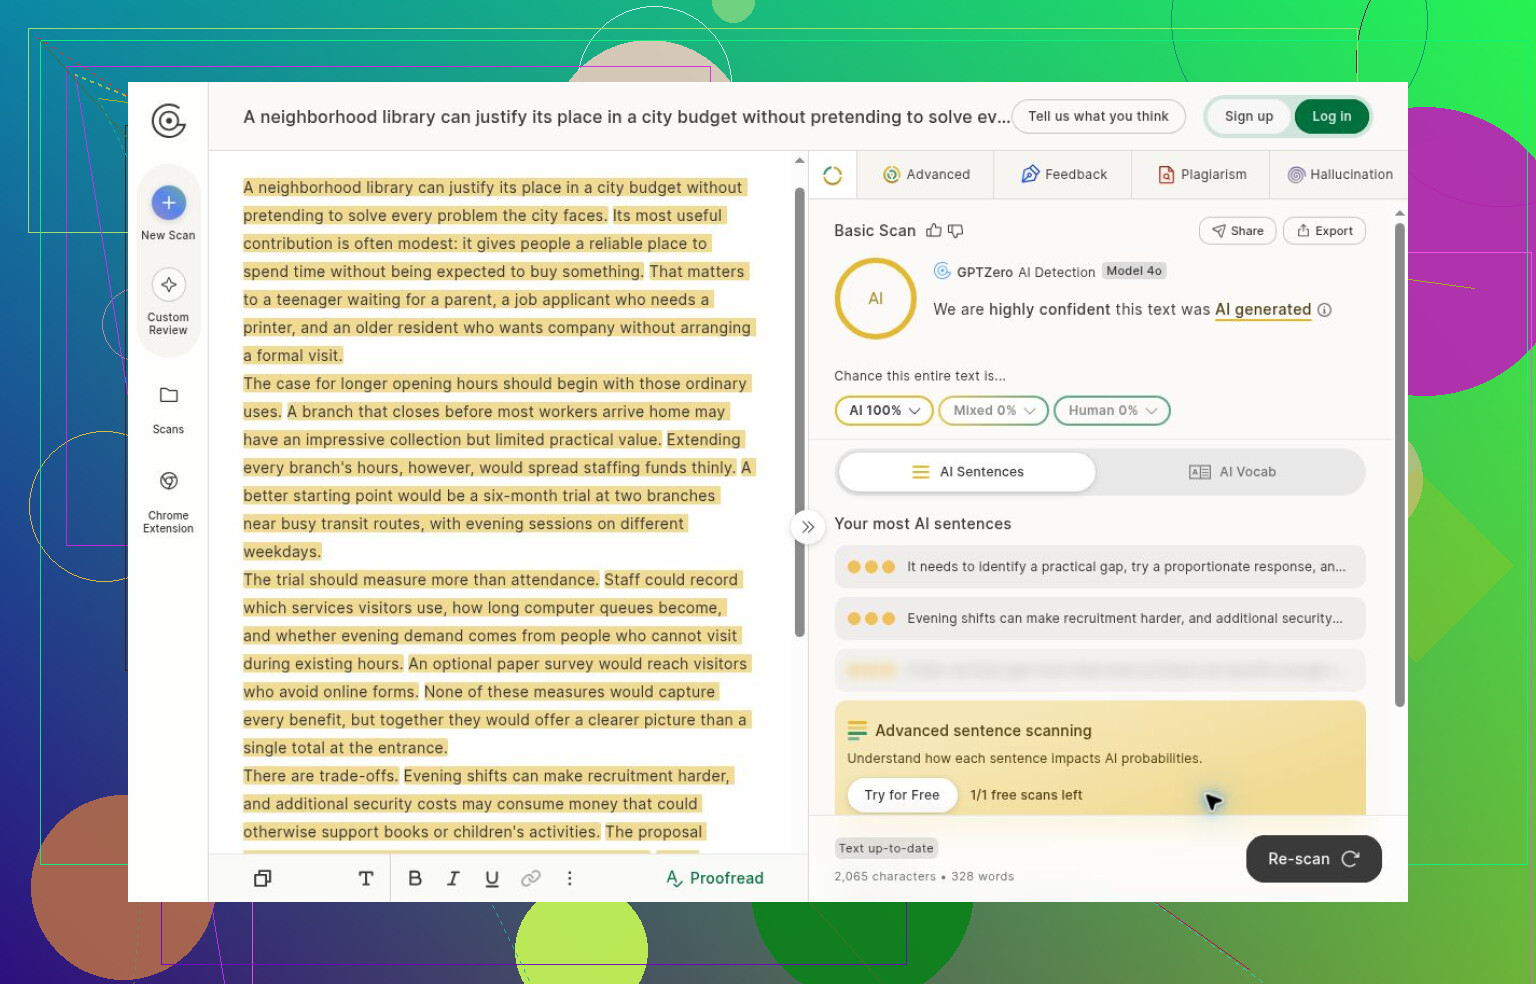Click Tell us what you think
The image size is (1536, 984).
(x=1098, y=117)
